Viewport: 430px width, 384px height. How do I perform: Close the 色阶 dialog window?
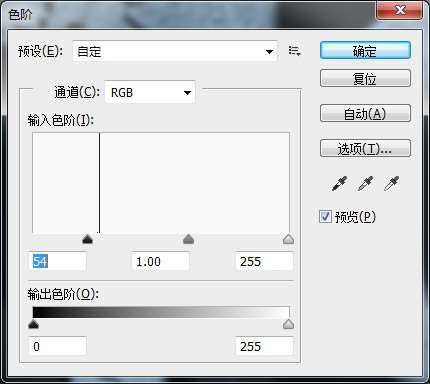(400, 11)
